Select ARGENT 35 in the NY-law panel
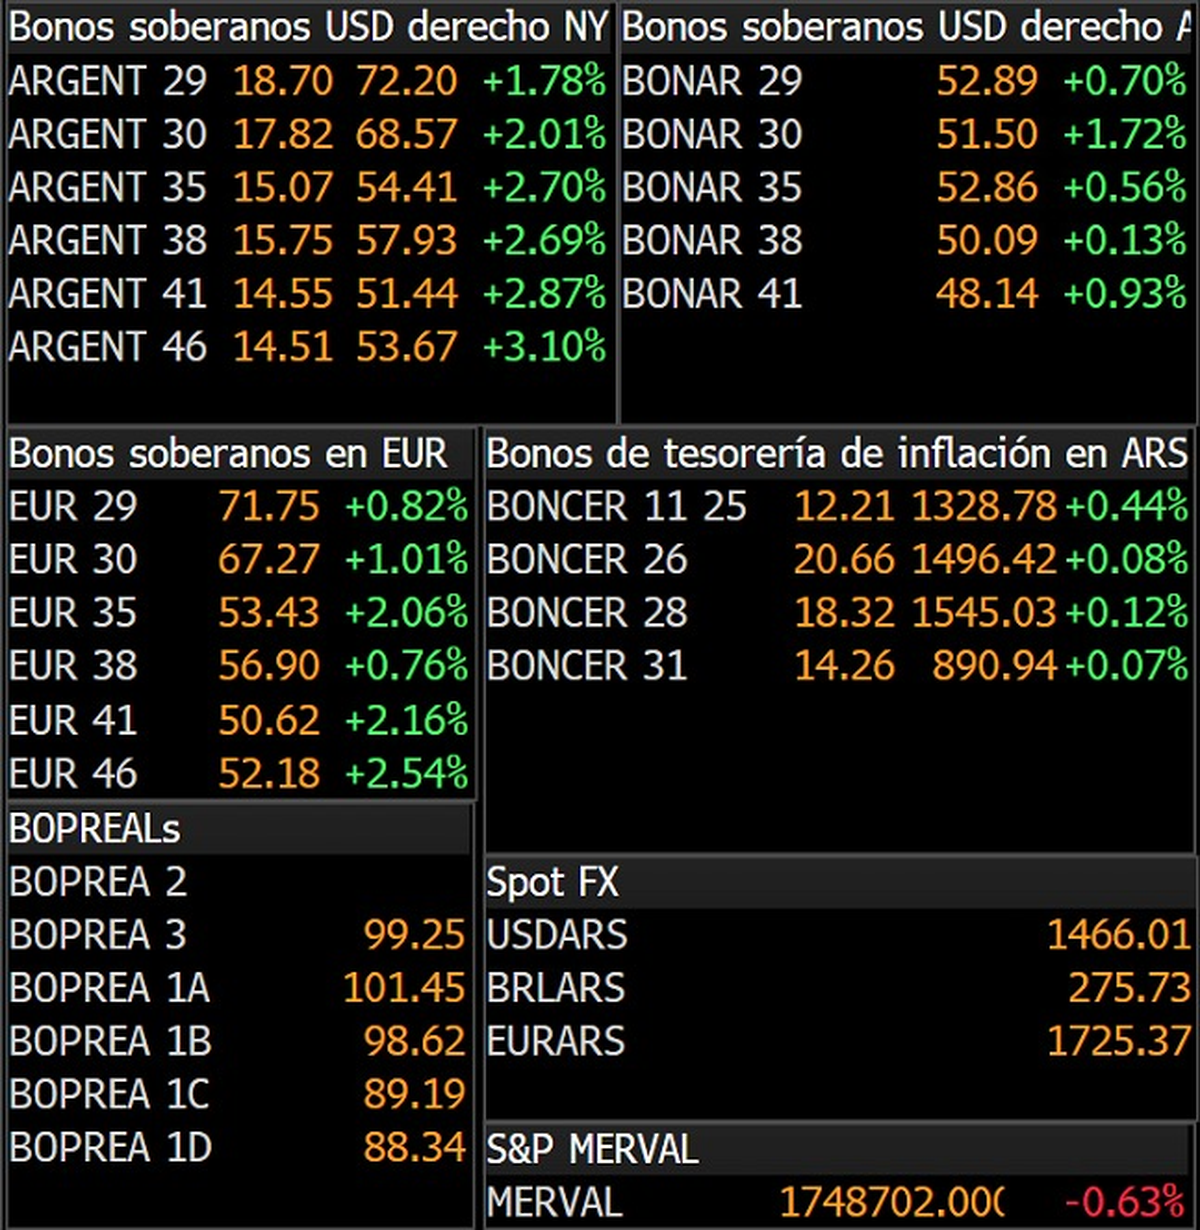Screen dimensions: 1200x1230 (x=108, y=187)
